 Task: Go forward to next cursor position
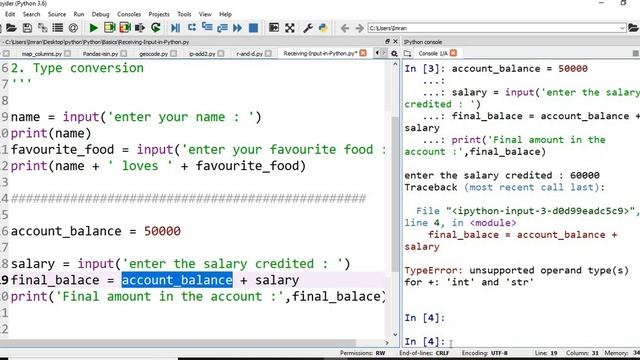coord(359,28)
